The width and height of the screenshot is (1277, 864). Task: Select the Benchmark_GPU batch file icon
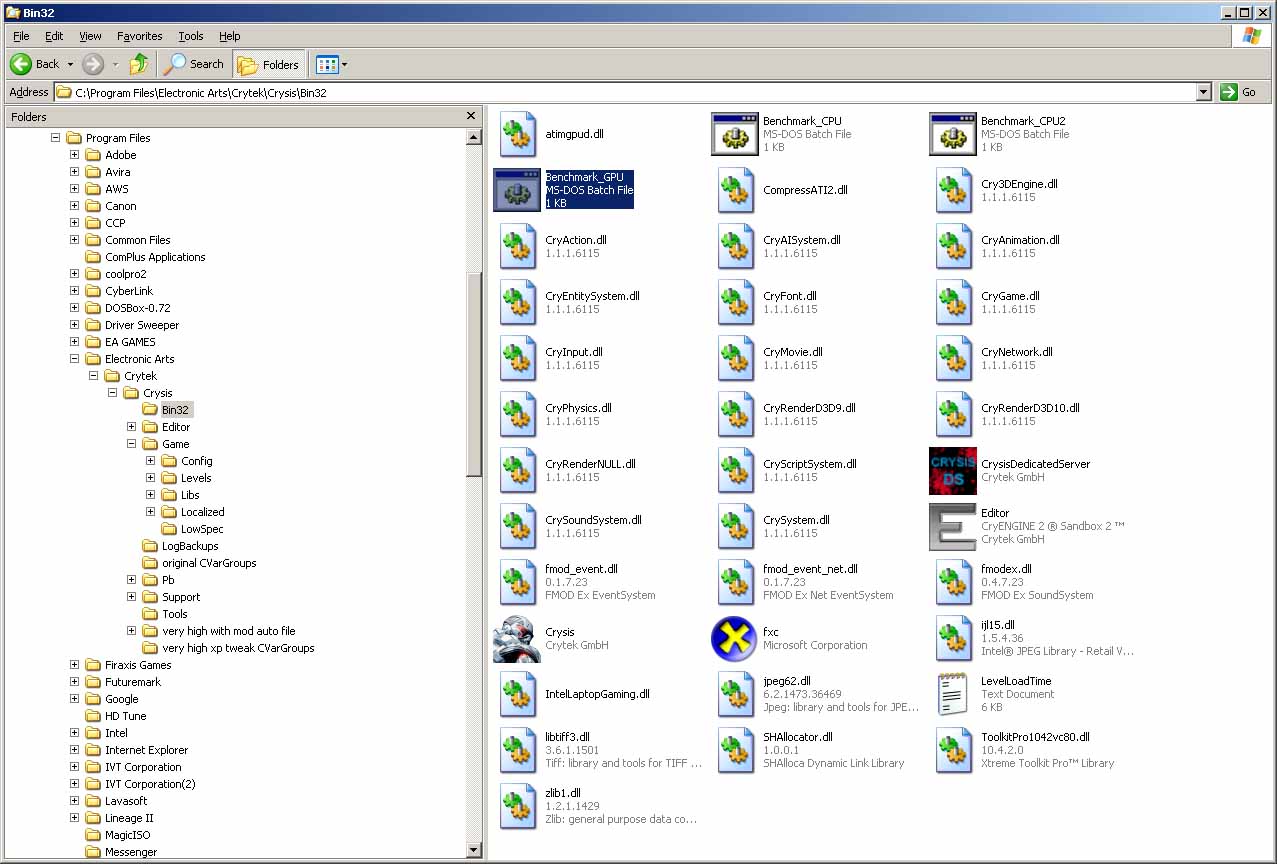[517, 190]
